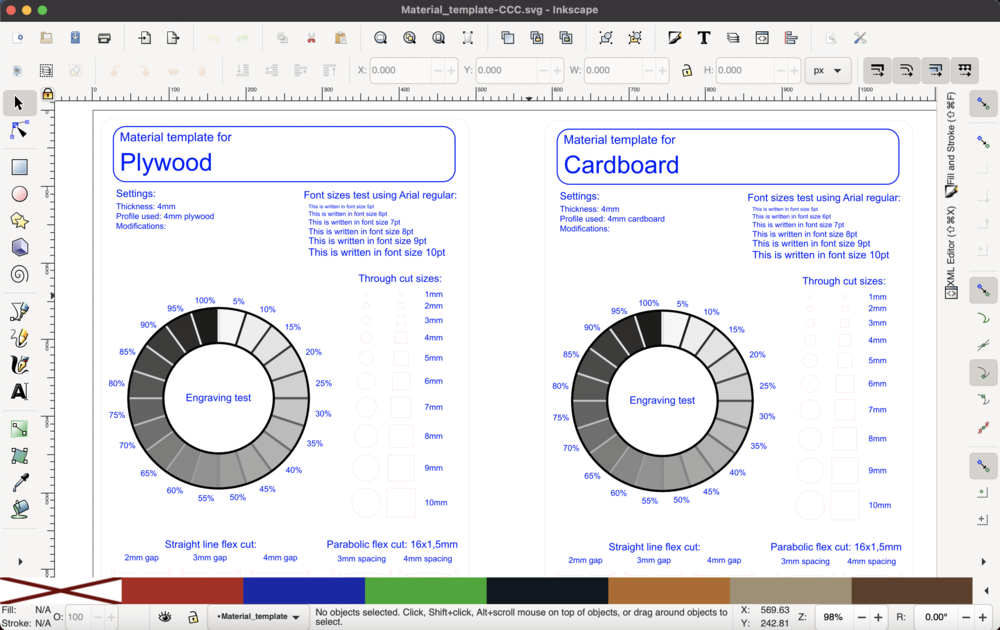This screenshot has height=630, width=1000.
Task: Click the Ungroup objects icon
Action: tap(635, 38)
